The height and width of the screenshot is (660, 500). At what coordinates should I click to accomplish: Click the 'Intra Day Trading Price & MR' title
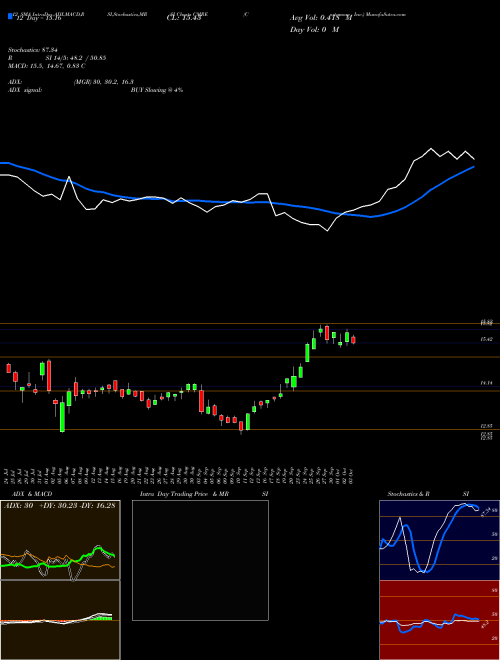[x=184, y=494]
